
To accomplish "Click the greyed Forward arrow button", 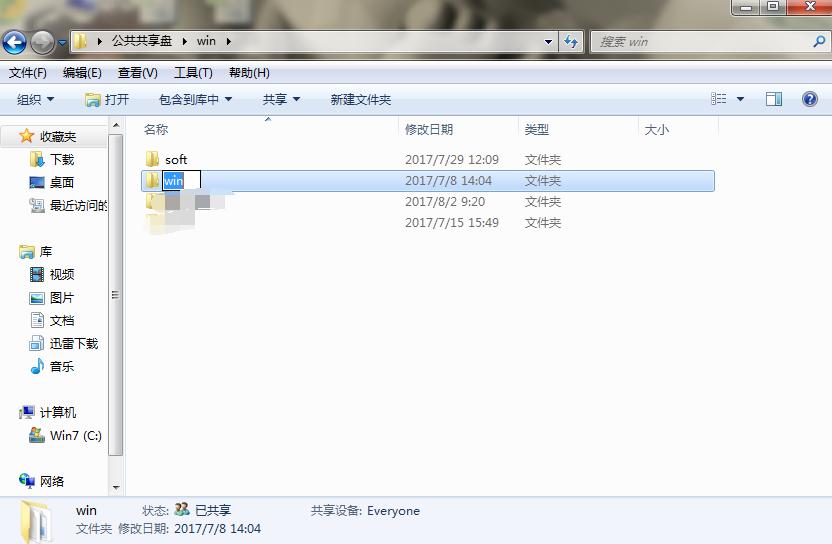I will coord(42,42).
